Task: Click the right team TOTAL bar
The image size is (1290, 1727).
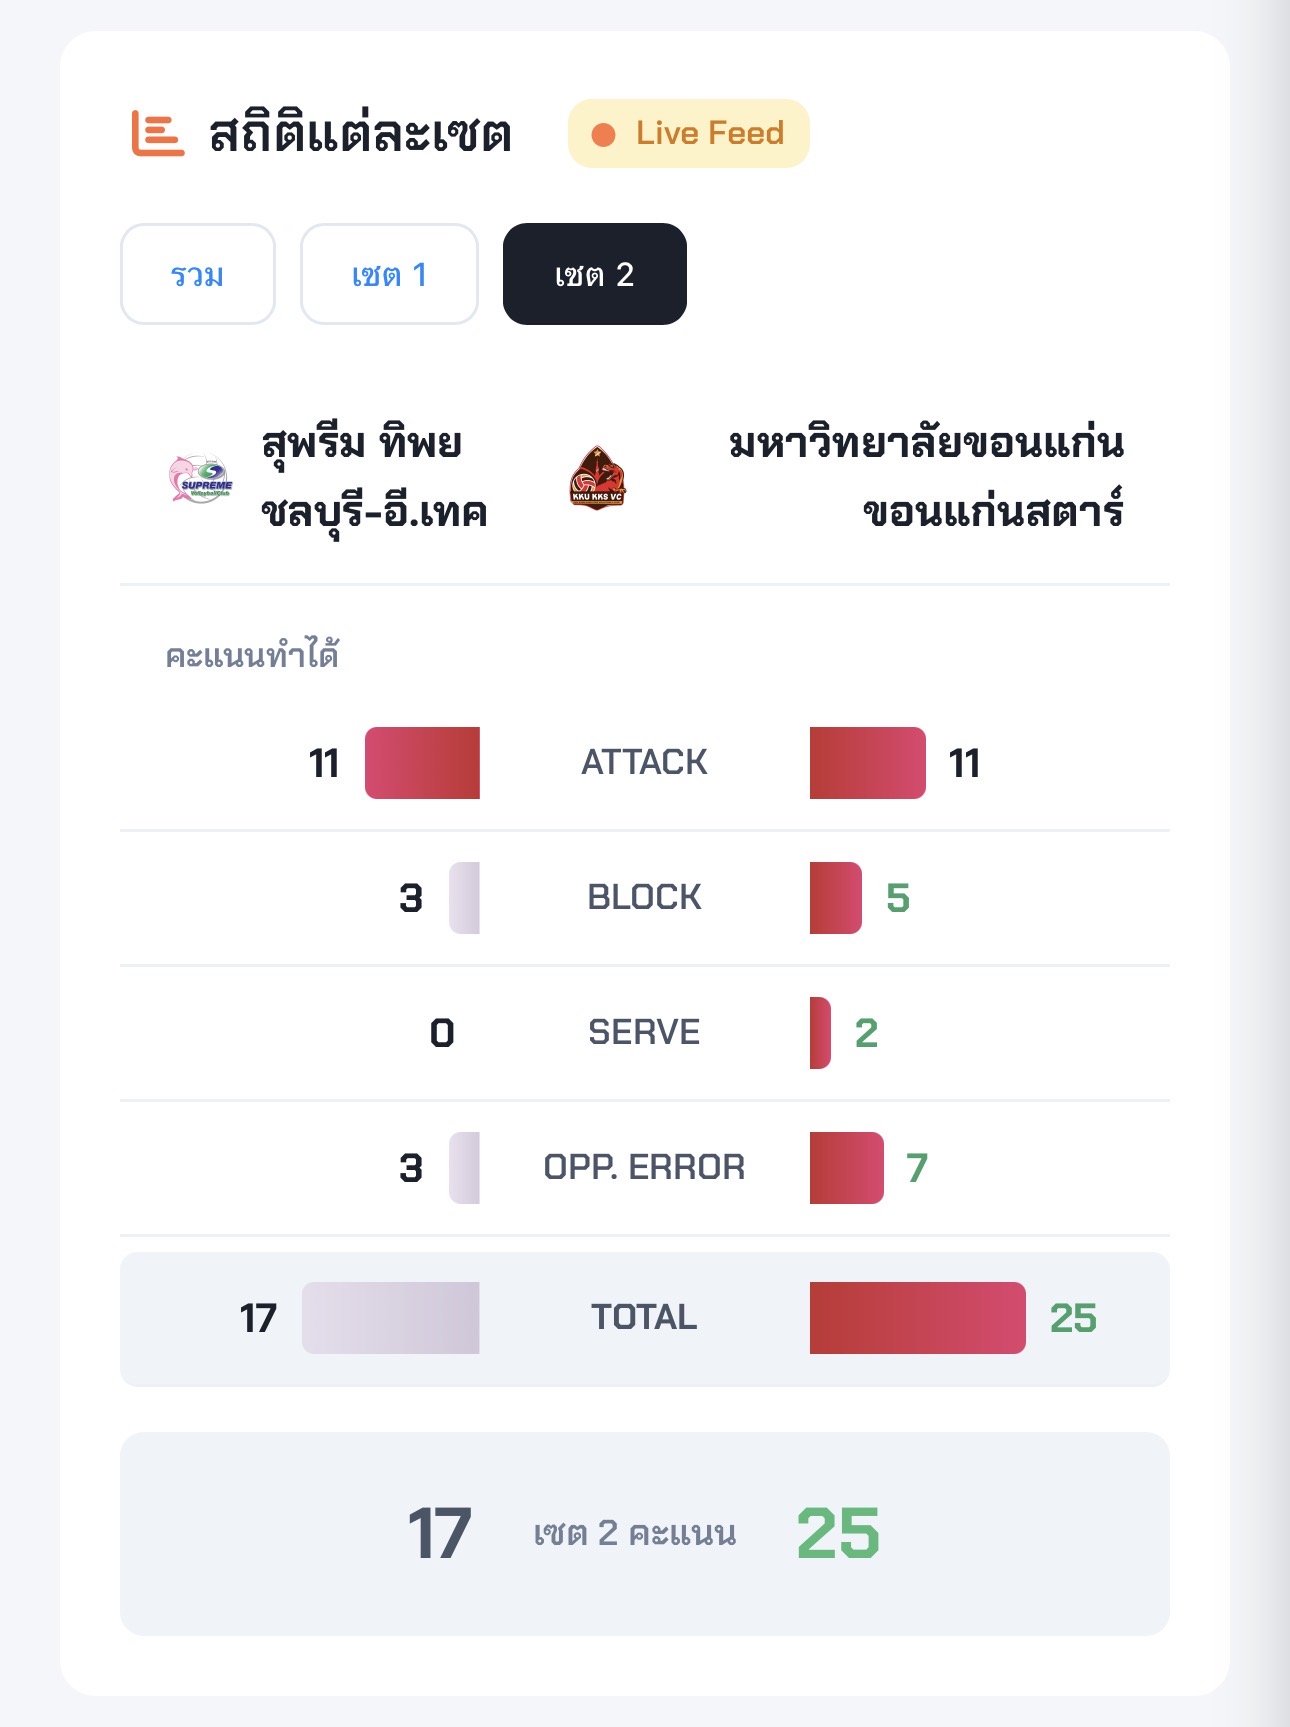Action: (x=917, y=1318)
